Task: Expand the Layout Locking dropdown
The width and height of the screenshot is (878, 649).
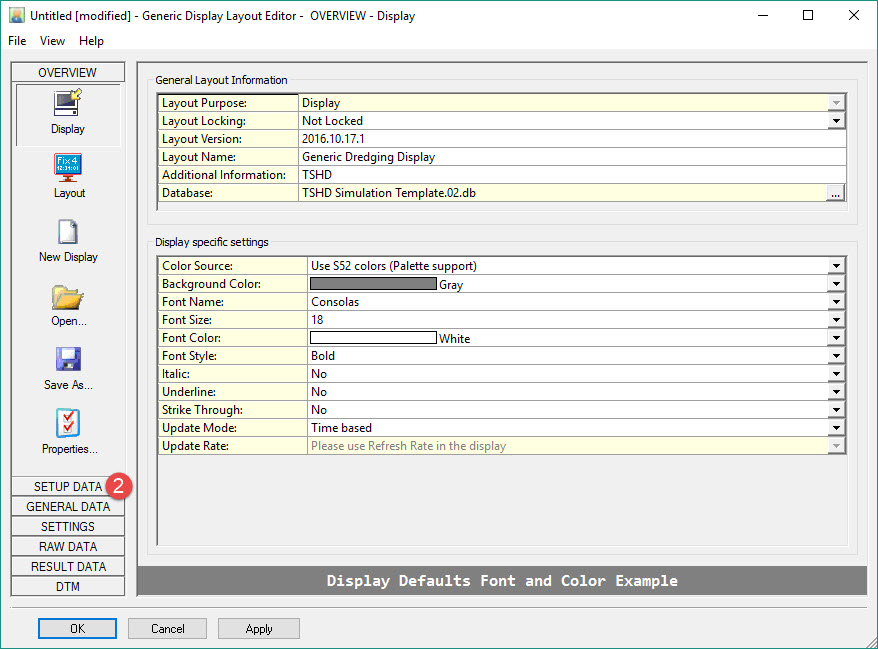Action: 836,121
